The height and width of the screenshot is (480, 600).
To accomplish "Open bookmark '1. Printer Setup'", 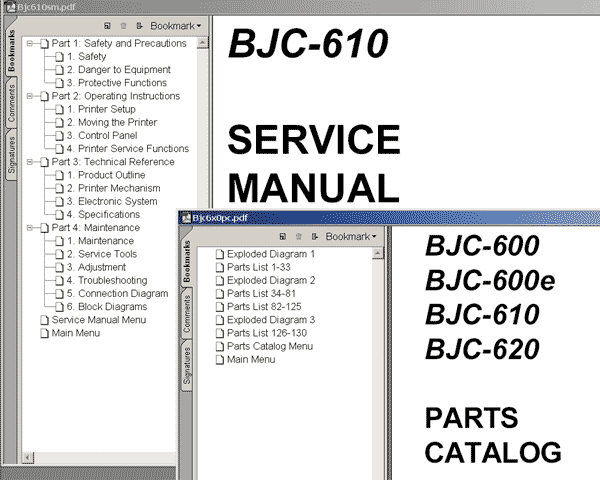I will pos(101,109).
